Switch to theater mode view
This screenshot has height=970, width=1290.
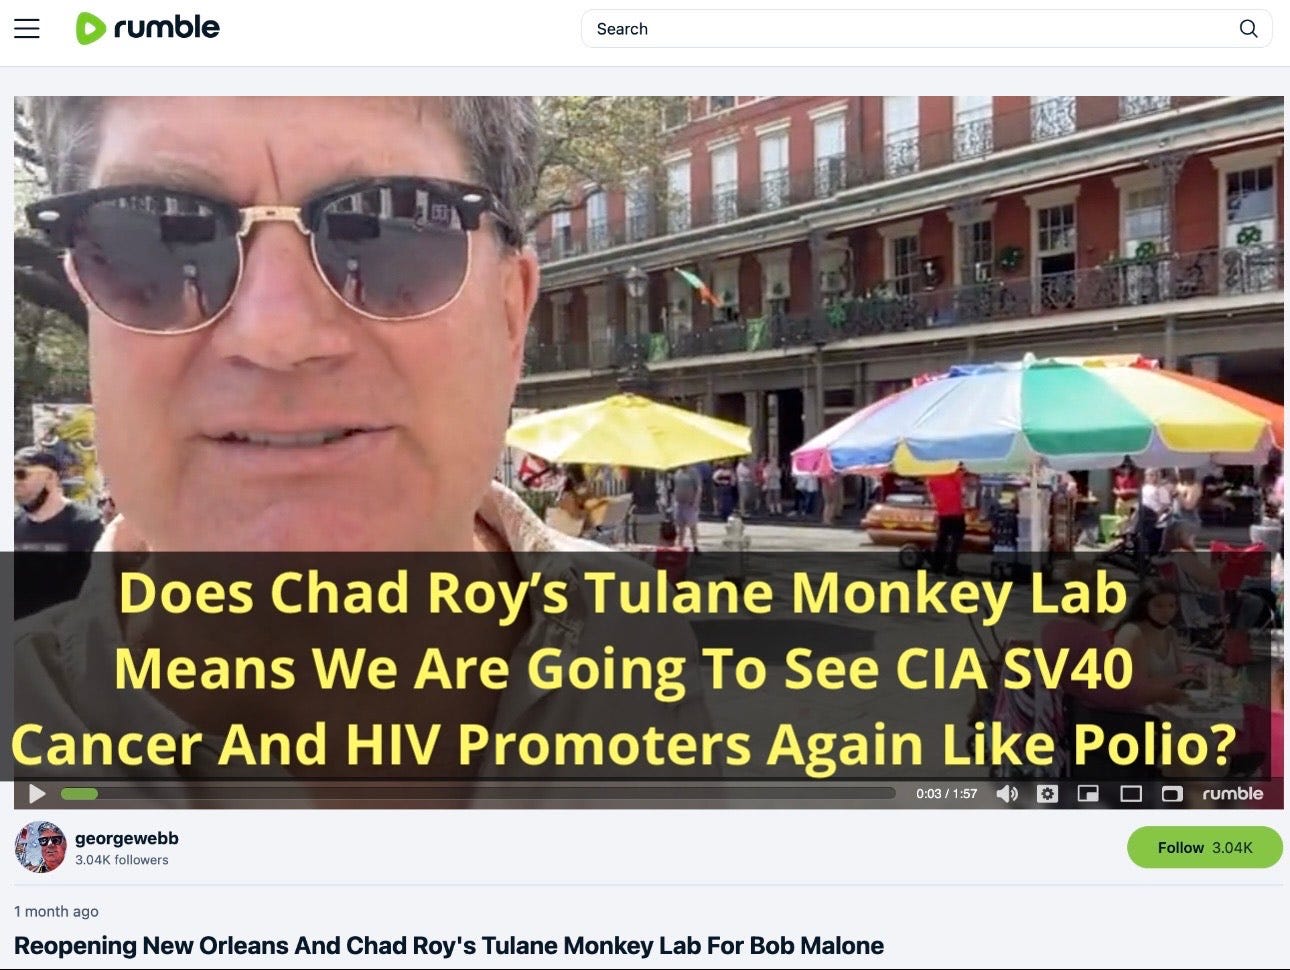coord(1131,794)
